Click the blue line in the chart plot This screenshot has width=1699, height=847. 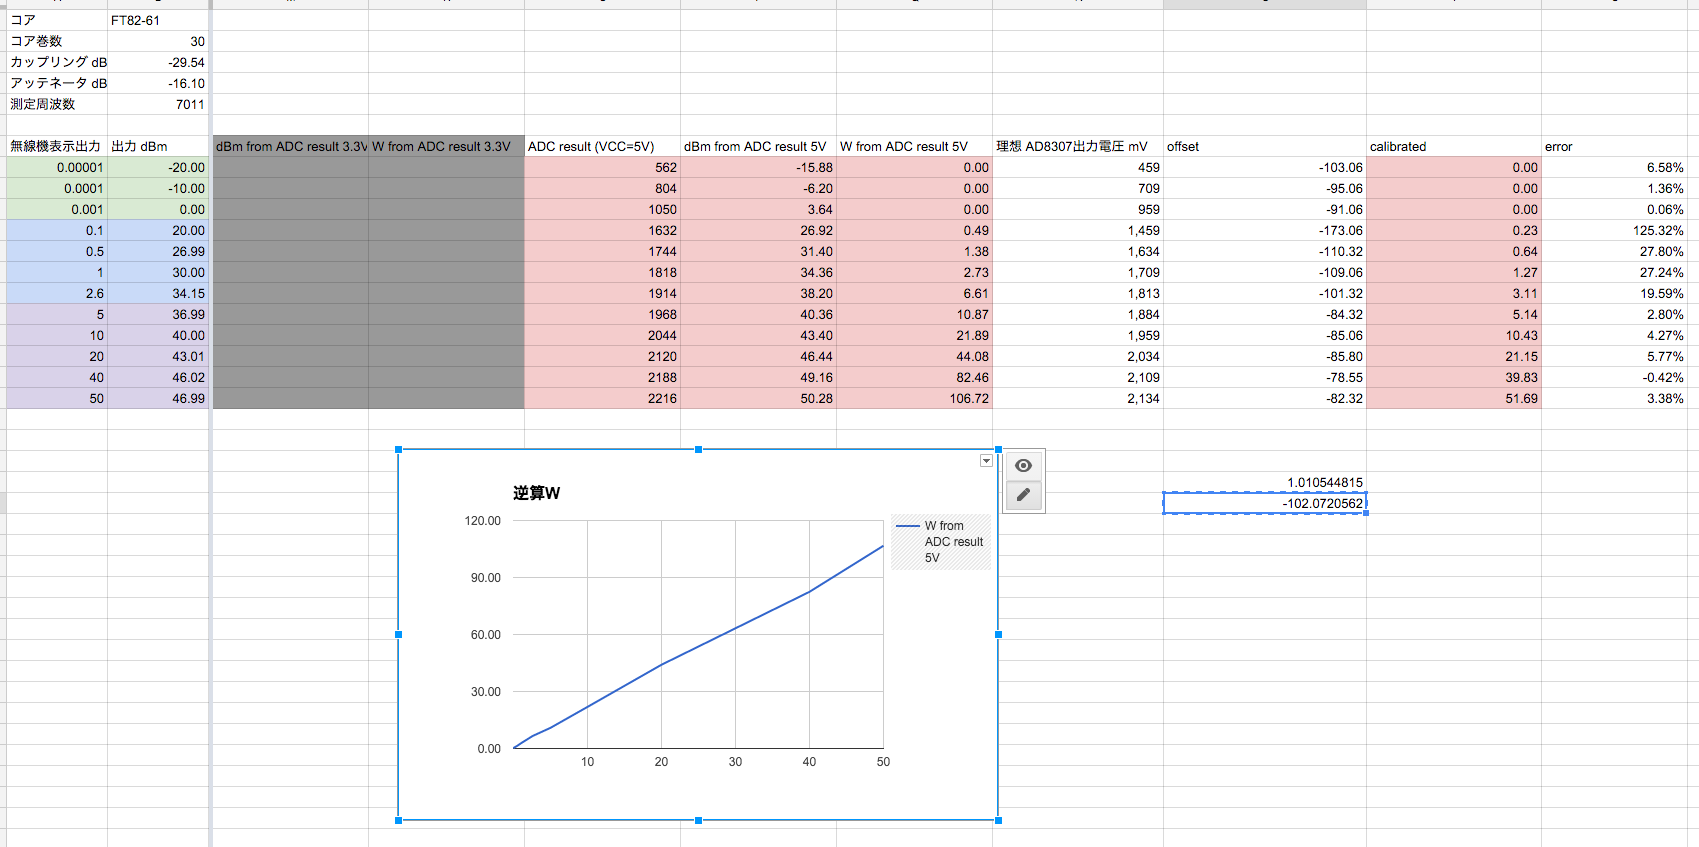coord(735,628)
